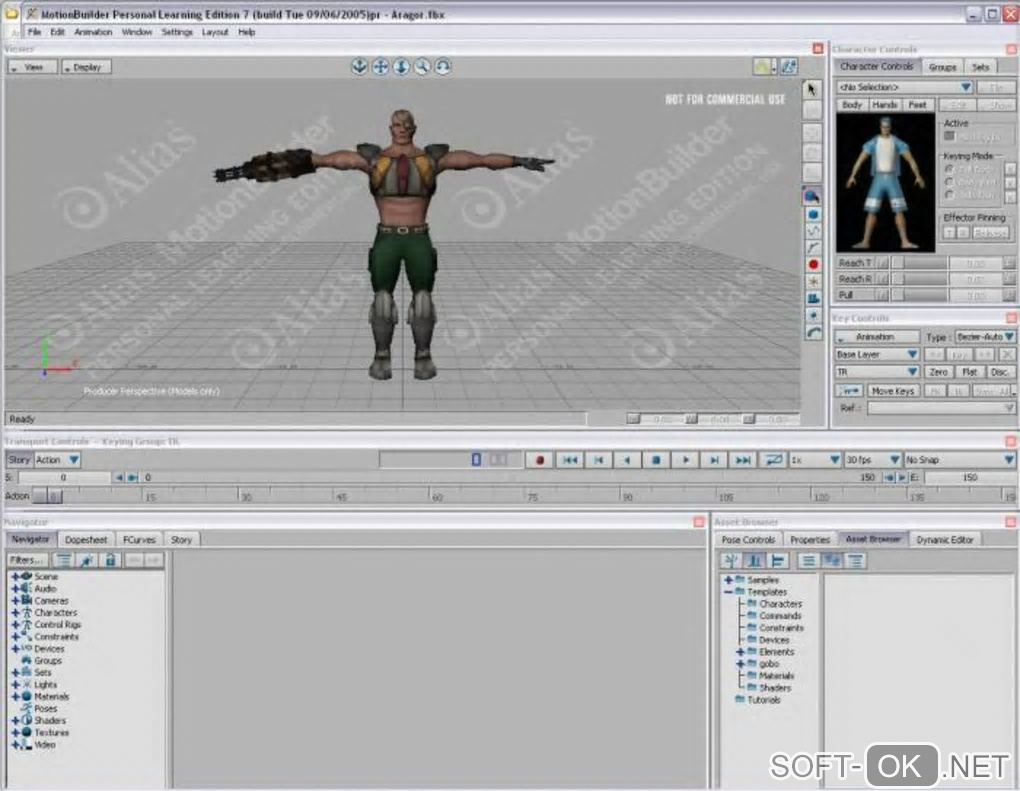Screen dimensions: 1020x791
Task: Click the lock icon in Navigator toolbar
Action: click(111, 560)
